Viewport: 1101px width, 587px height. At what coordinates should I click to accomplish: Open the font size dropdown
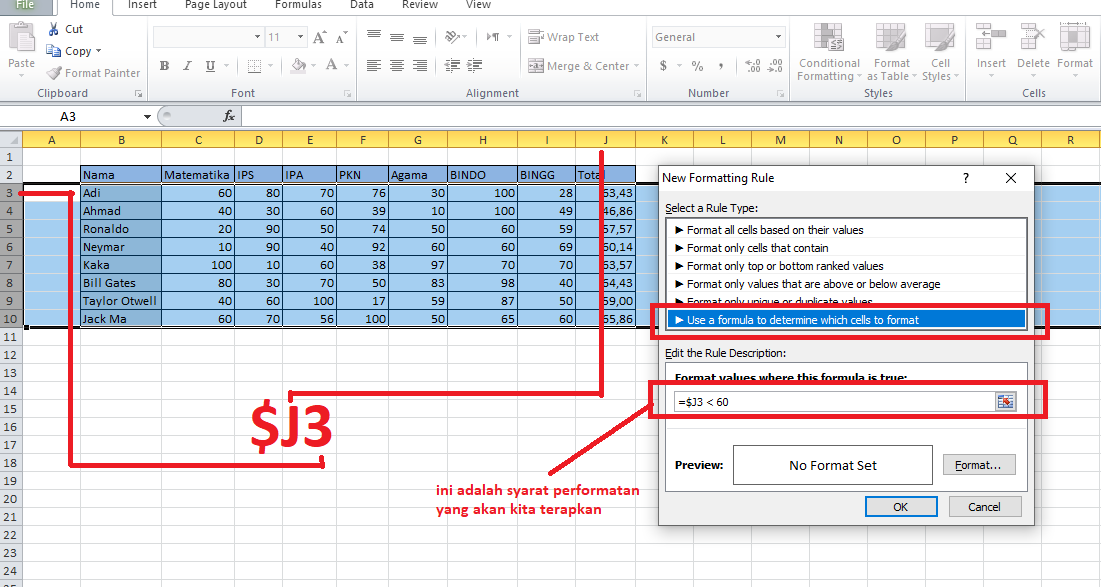[x=300, y=37]
